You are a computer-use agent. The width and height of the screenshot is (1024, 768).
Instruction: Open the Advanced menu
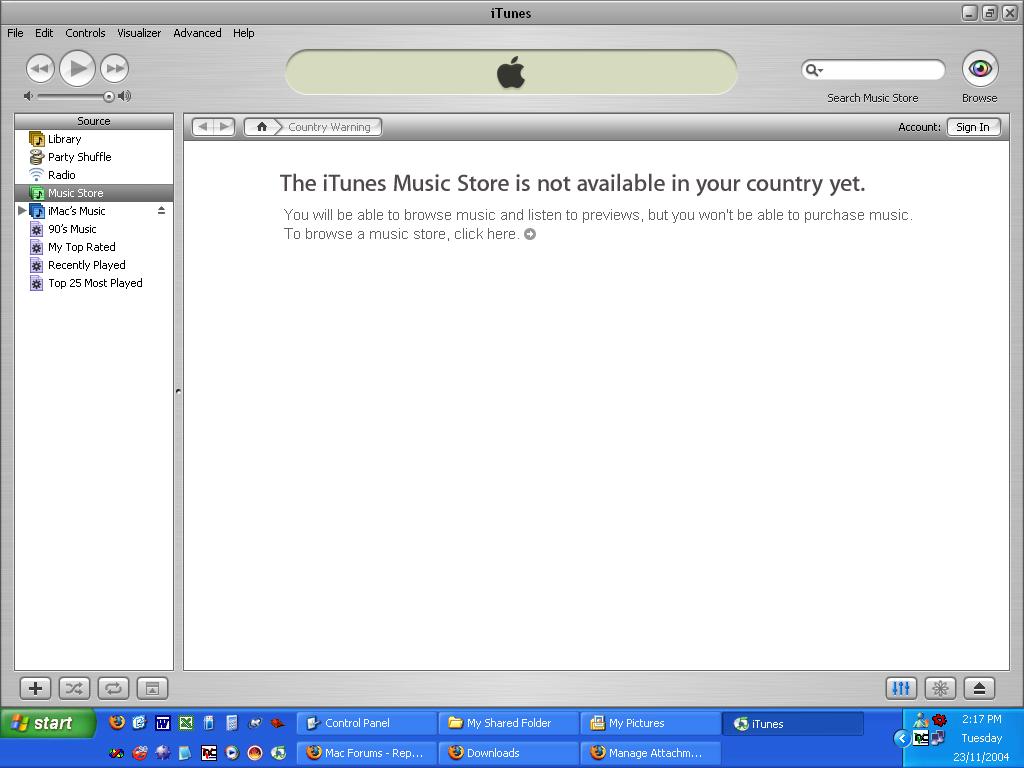pos(197,33)
